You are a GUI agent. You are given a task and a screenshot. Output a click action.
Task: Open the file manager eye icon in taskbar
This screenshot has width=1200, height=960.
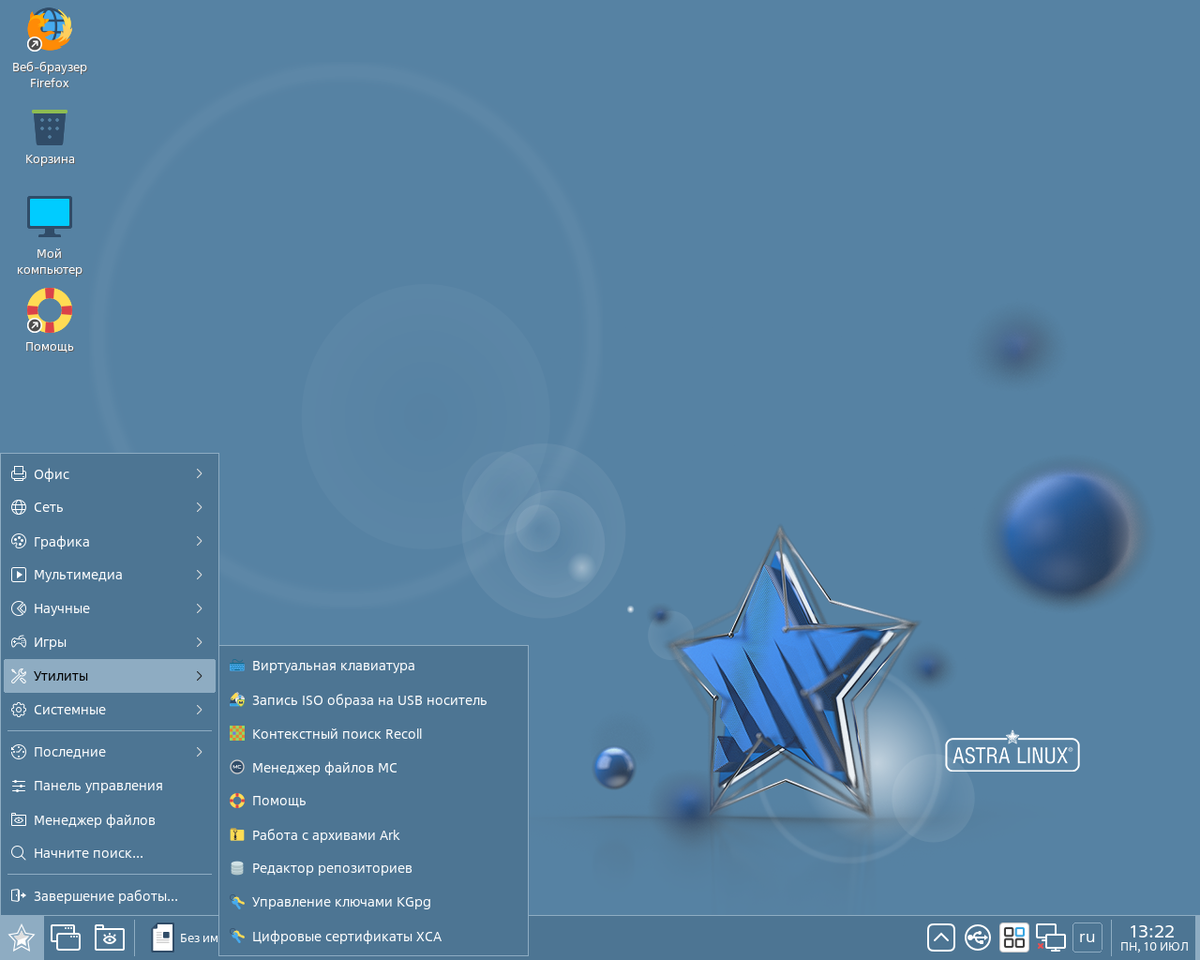point(110,938)
